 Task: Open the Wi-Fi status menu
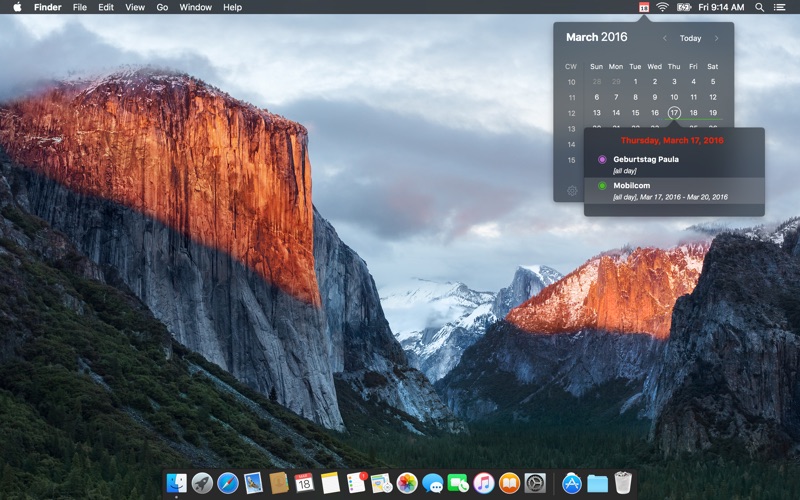click(x=662, y=7)
